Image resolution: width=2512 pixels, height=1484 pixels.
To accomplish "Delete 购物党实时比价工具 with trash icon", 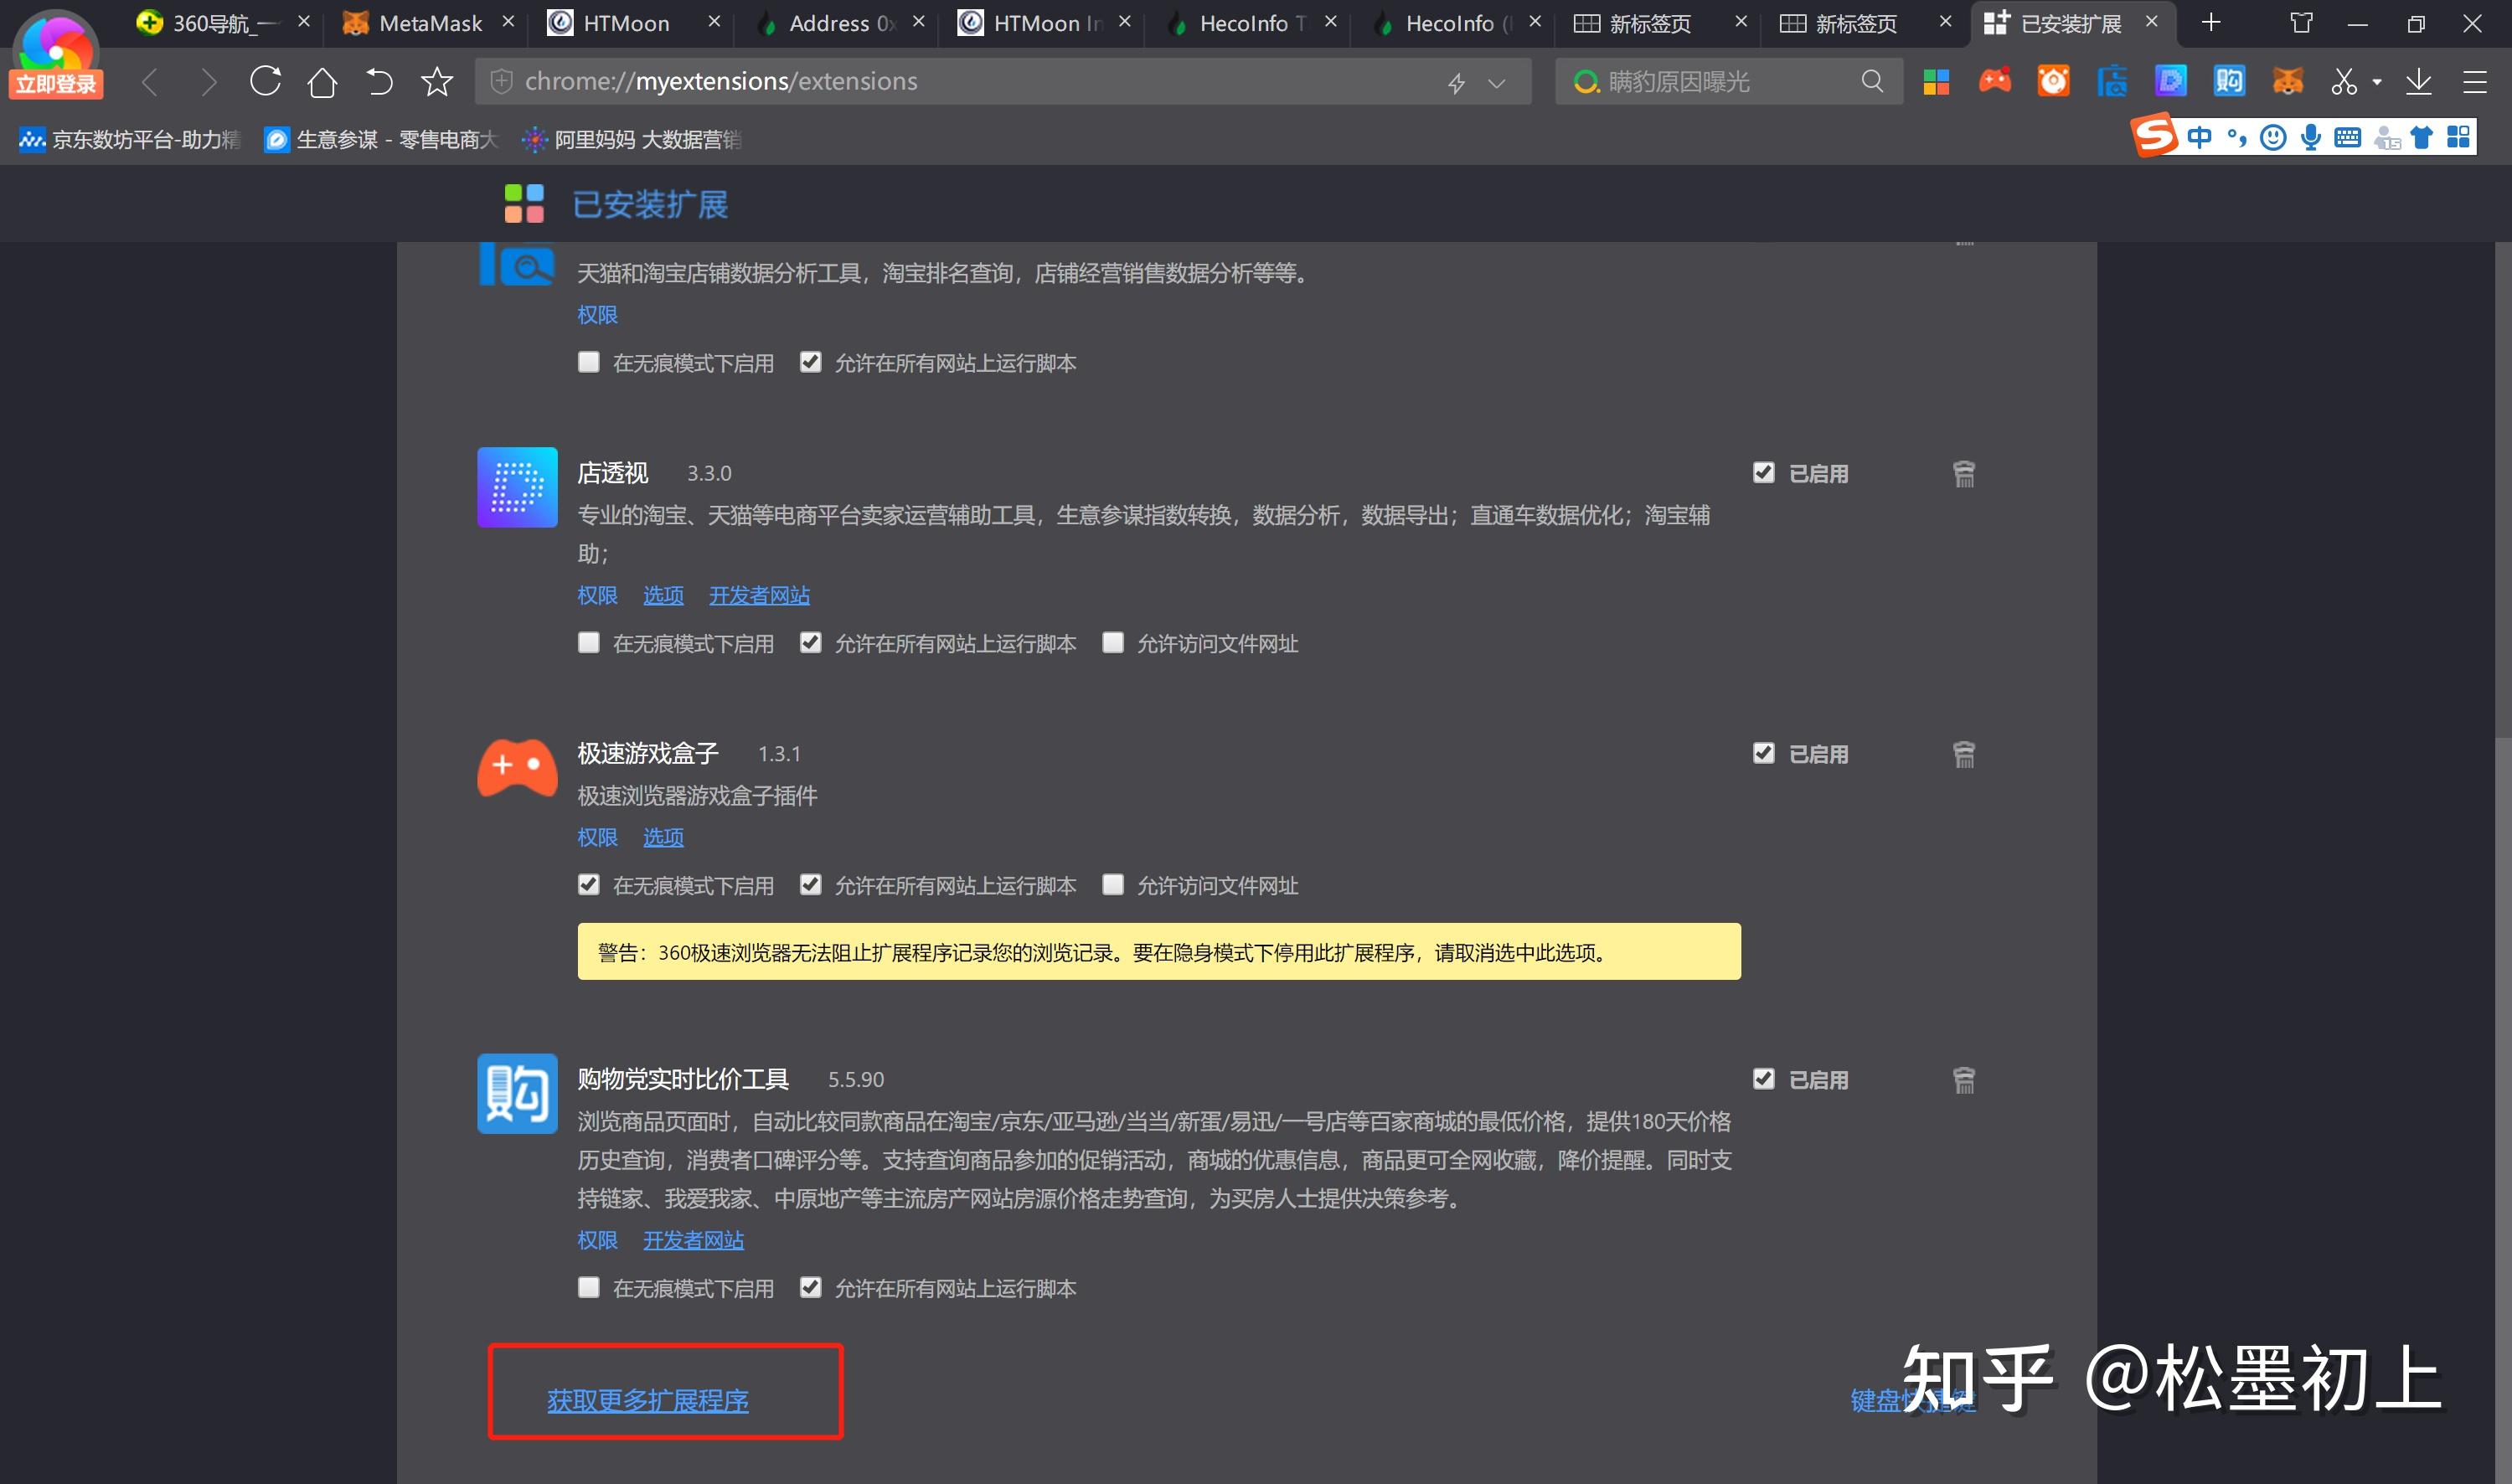I will tap(1964, 1080).
